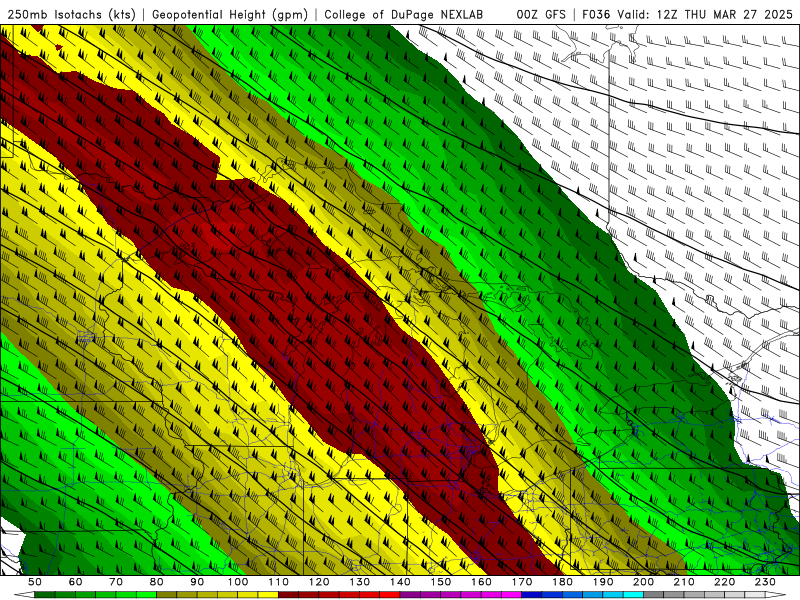
Task: Pick the brightest yellow swatch in the color bar
Action: click(268, 594)
